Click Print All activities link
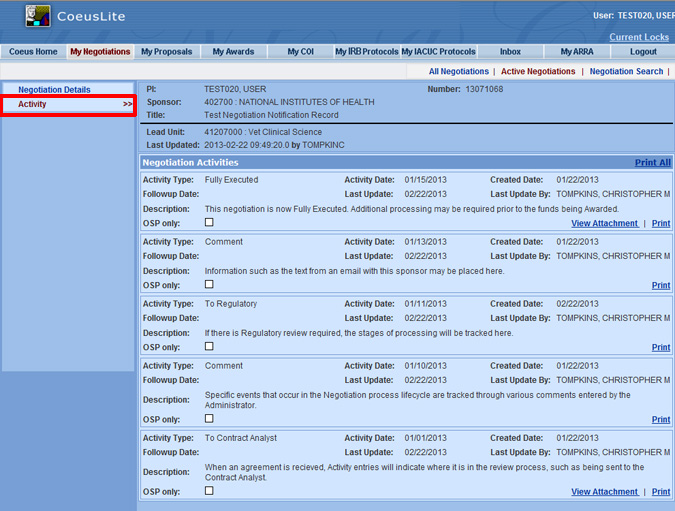The image size is (675, 511). (652, 162)
